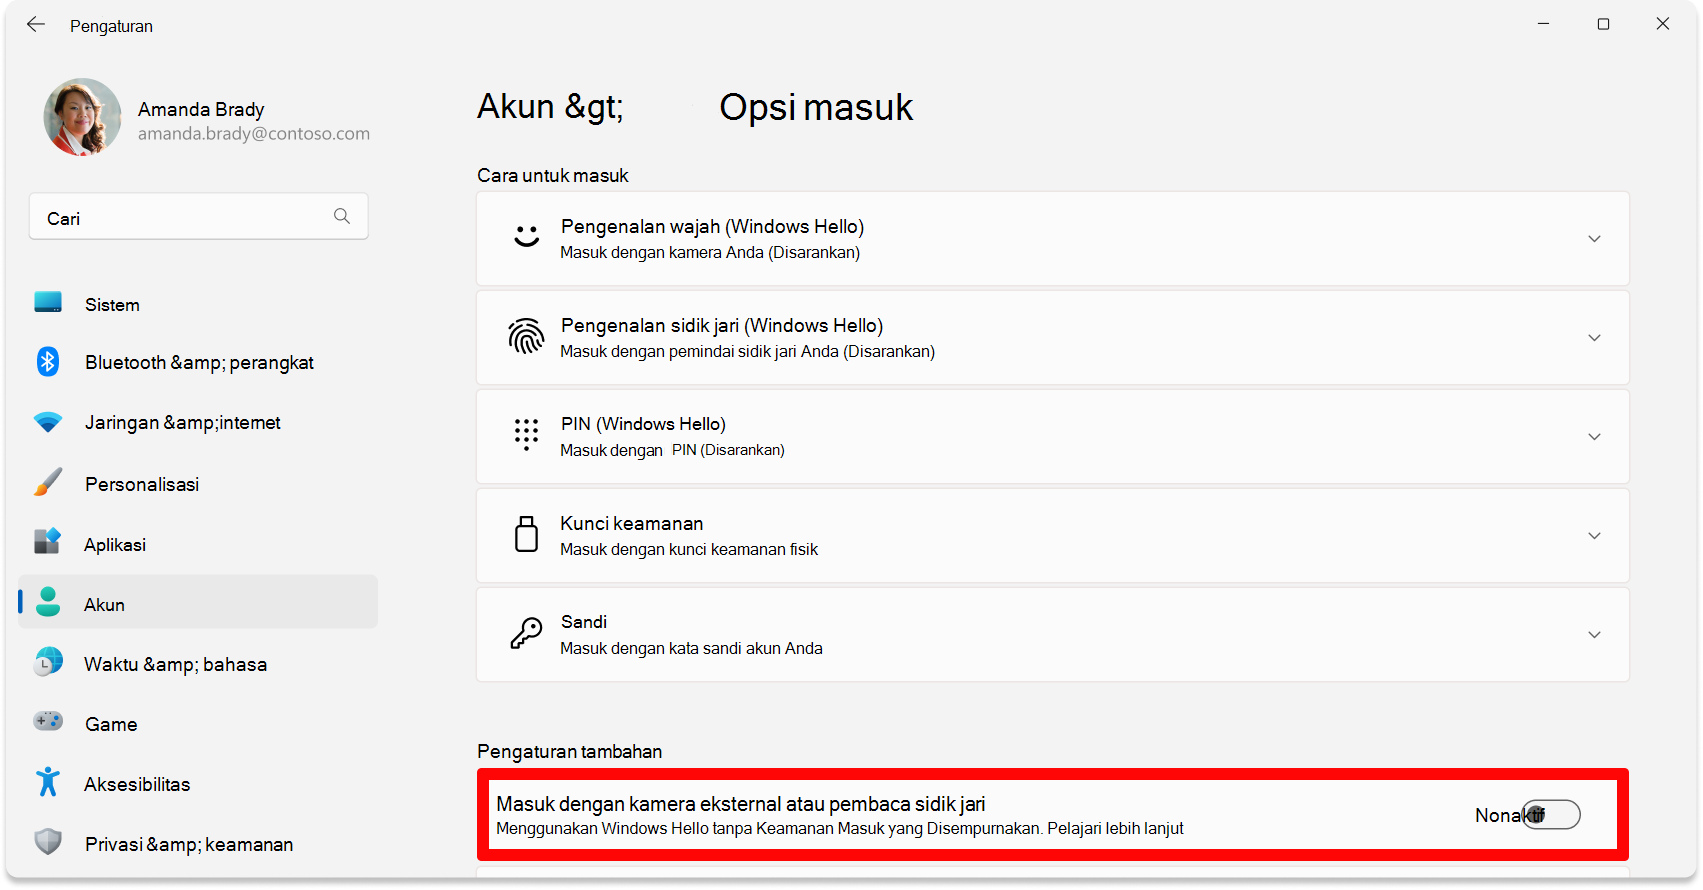
Task: Open Jaringan & internet category
Action: 198,422
